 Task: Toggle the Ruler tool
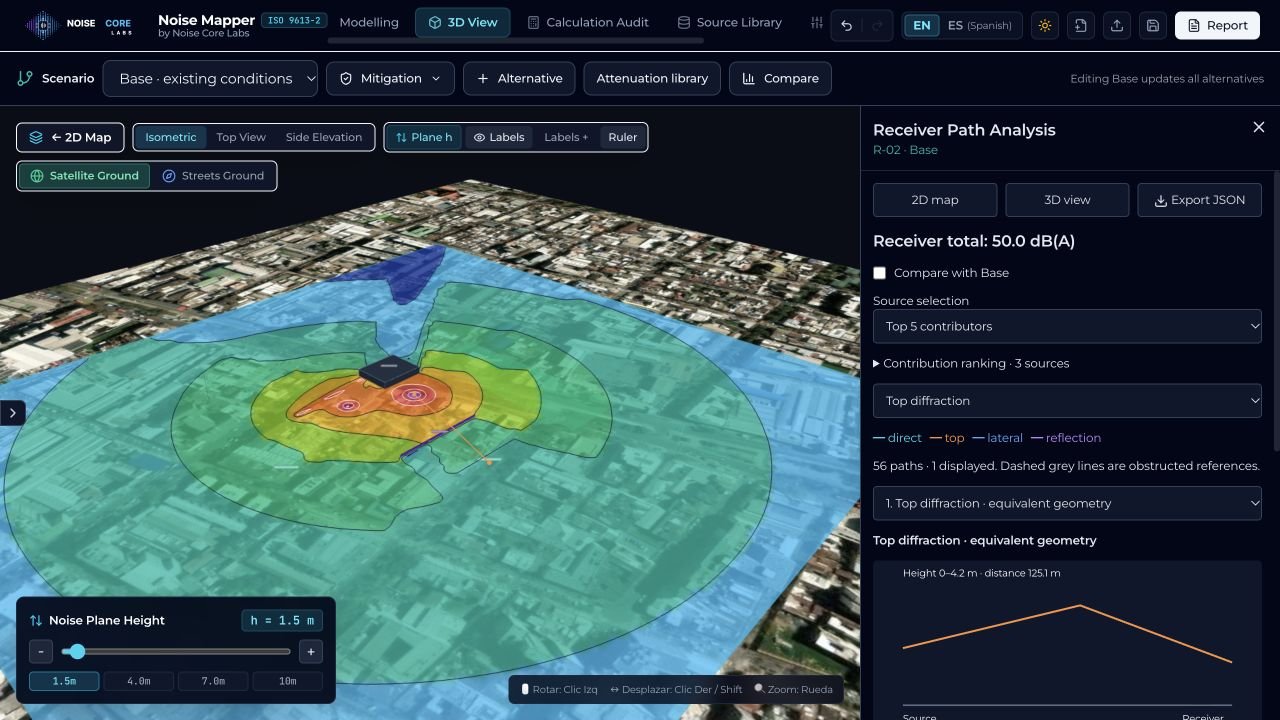[623, 137]
